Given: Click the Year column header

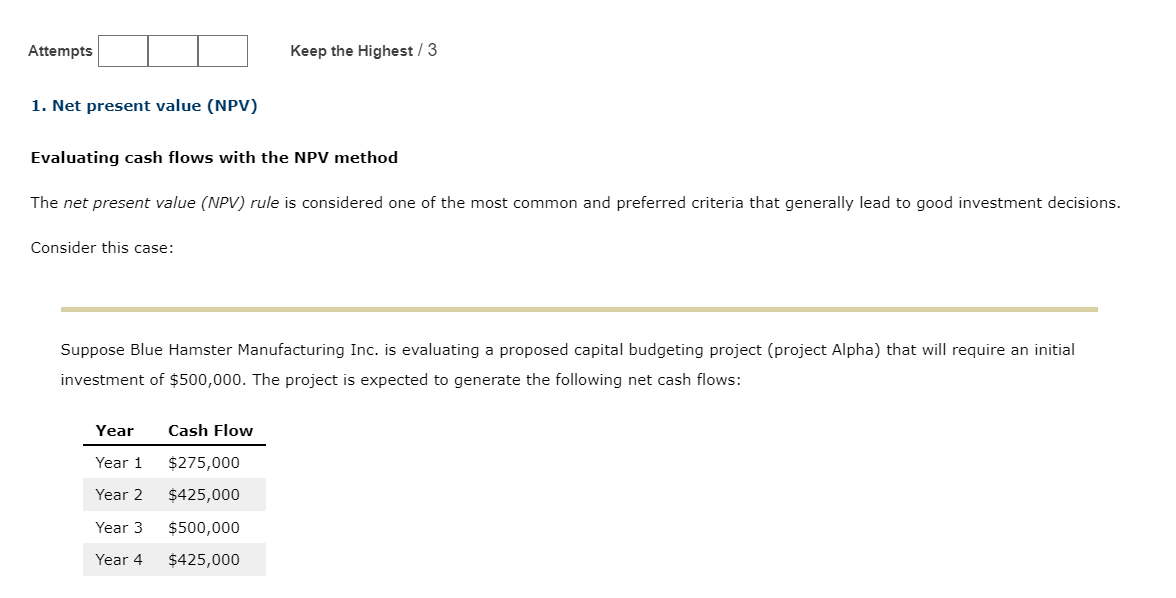Looking at the screenshot, I should click(x=114, y=430).
